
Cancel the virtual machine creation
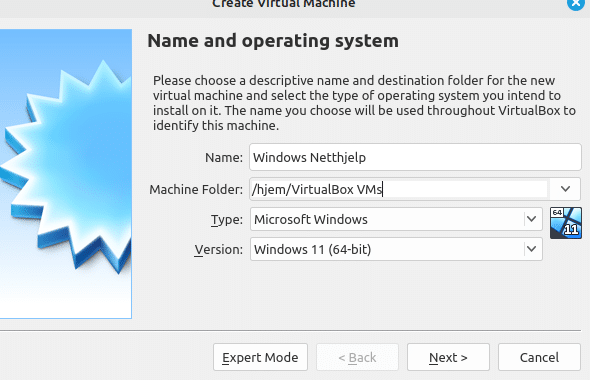coord(539,357)
